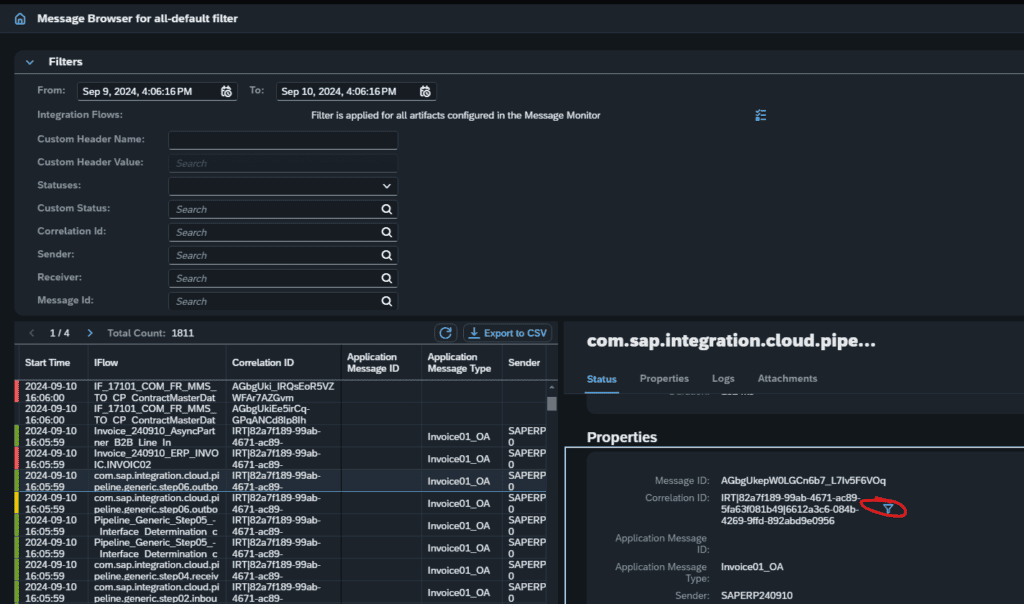Viewport: 1024px width, 604px height.
Task: Select correlation ID AGbgUki_IRQsEoR5VZ cell
Action: tap(283, 392)
